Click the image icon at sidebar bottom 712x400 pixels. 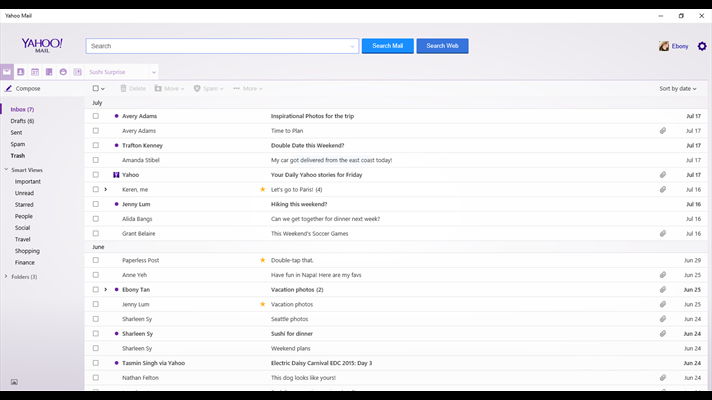tap(14, 382)
